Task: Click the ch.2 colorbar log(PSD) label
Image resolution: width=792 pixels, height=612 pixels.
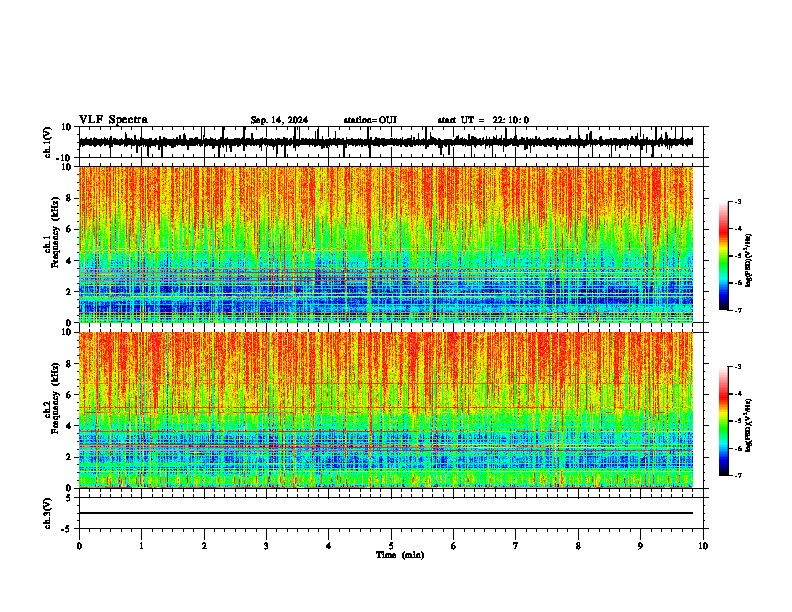Action: pyautogui.click(x=748, y=425)
